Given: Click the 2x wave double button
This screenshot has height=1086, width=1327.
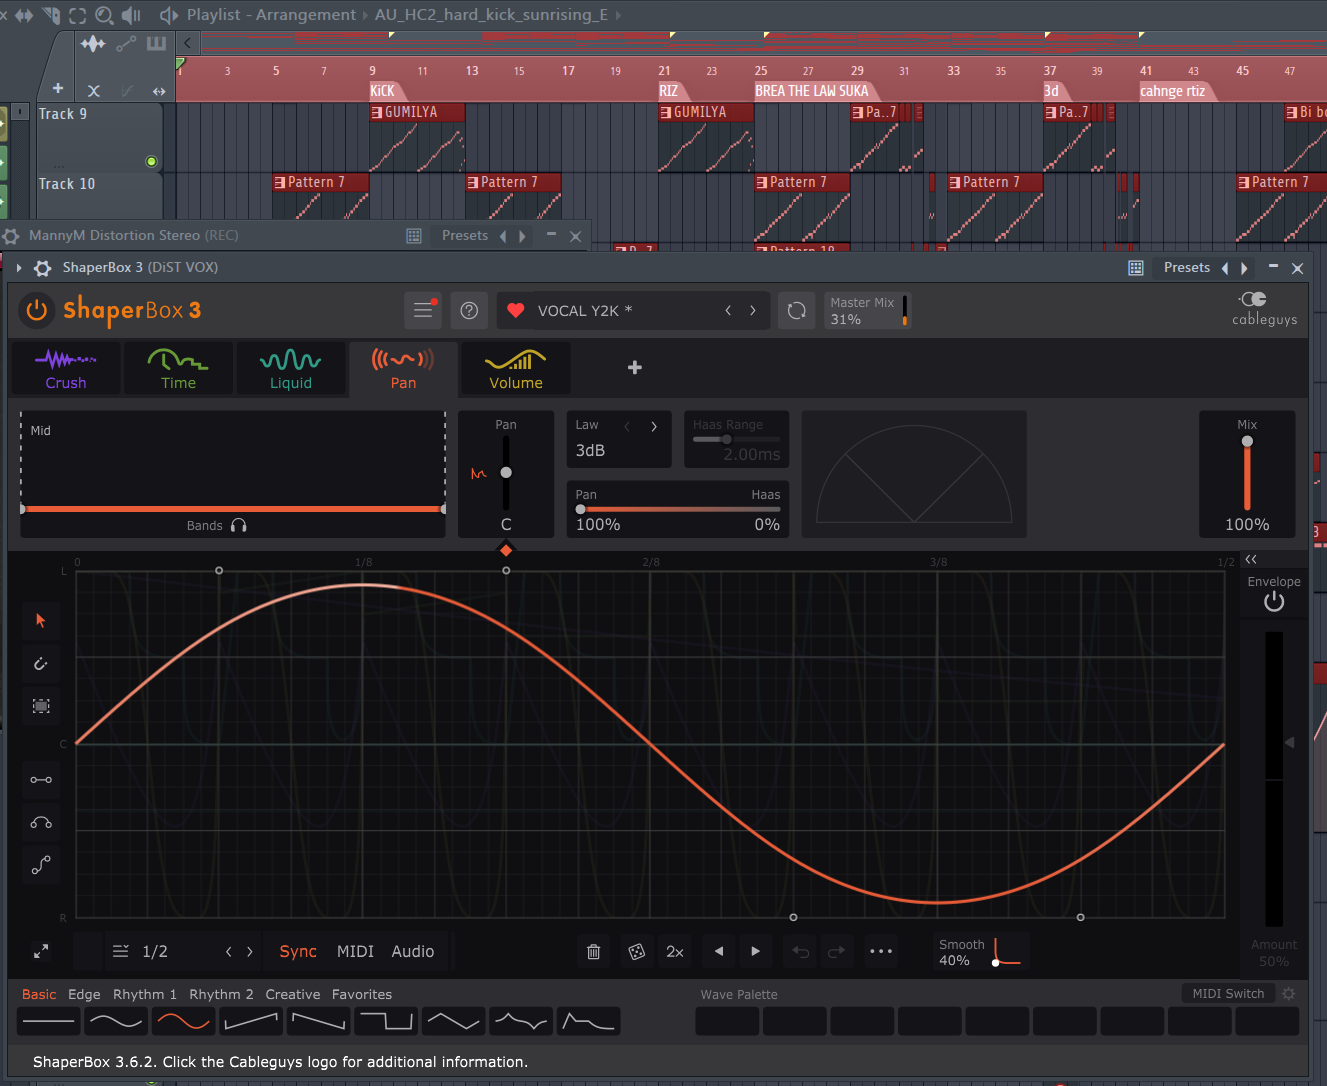Looking at the screenshot, I should 675,951.
